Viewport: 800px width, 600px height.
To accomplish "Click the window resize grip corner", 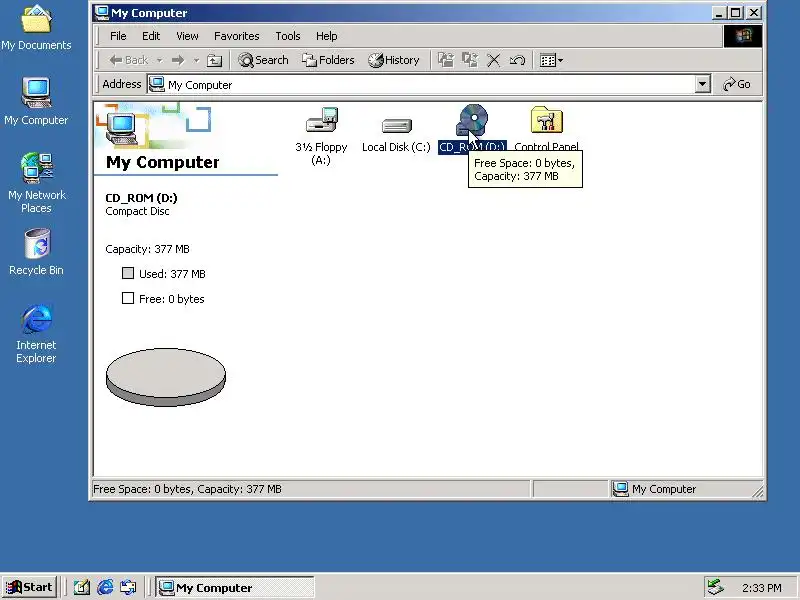I will 758,491.
